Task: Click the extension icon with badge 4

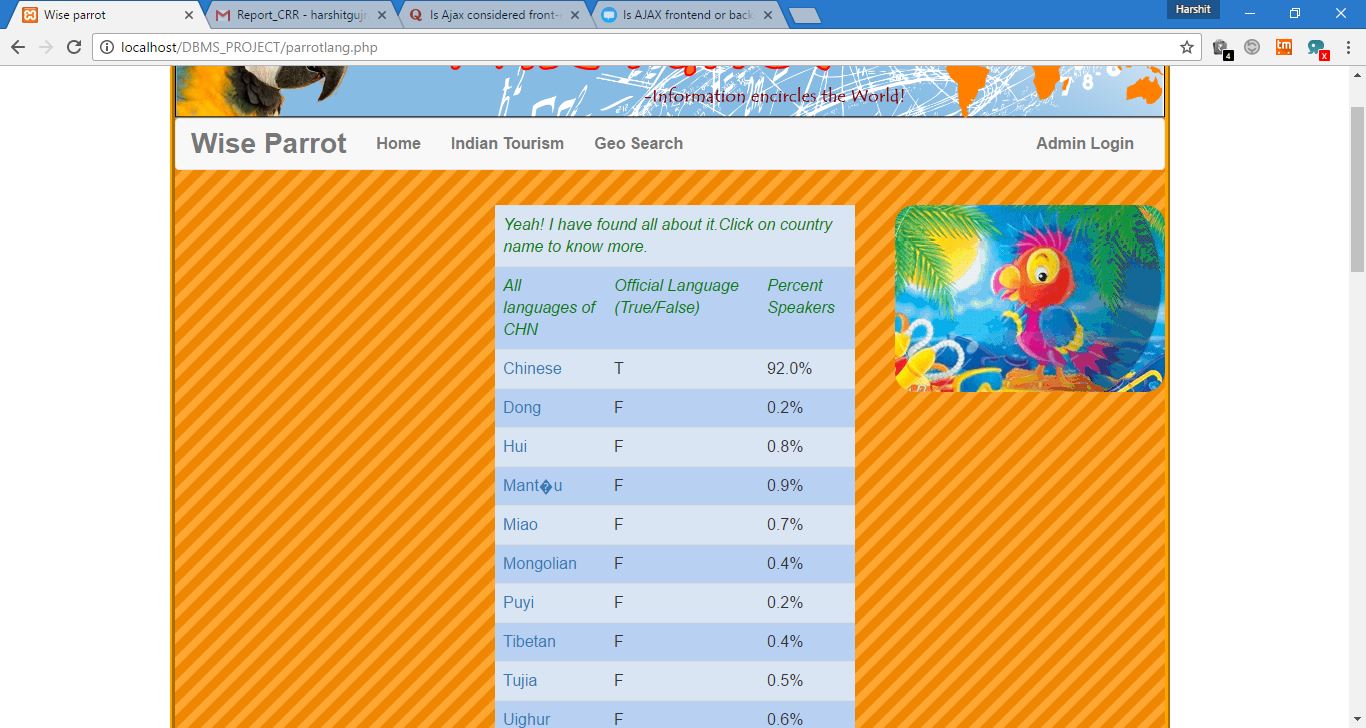Action: [1221, 48]
